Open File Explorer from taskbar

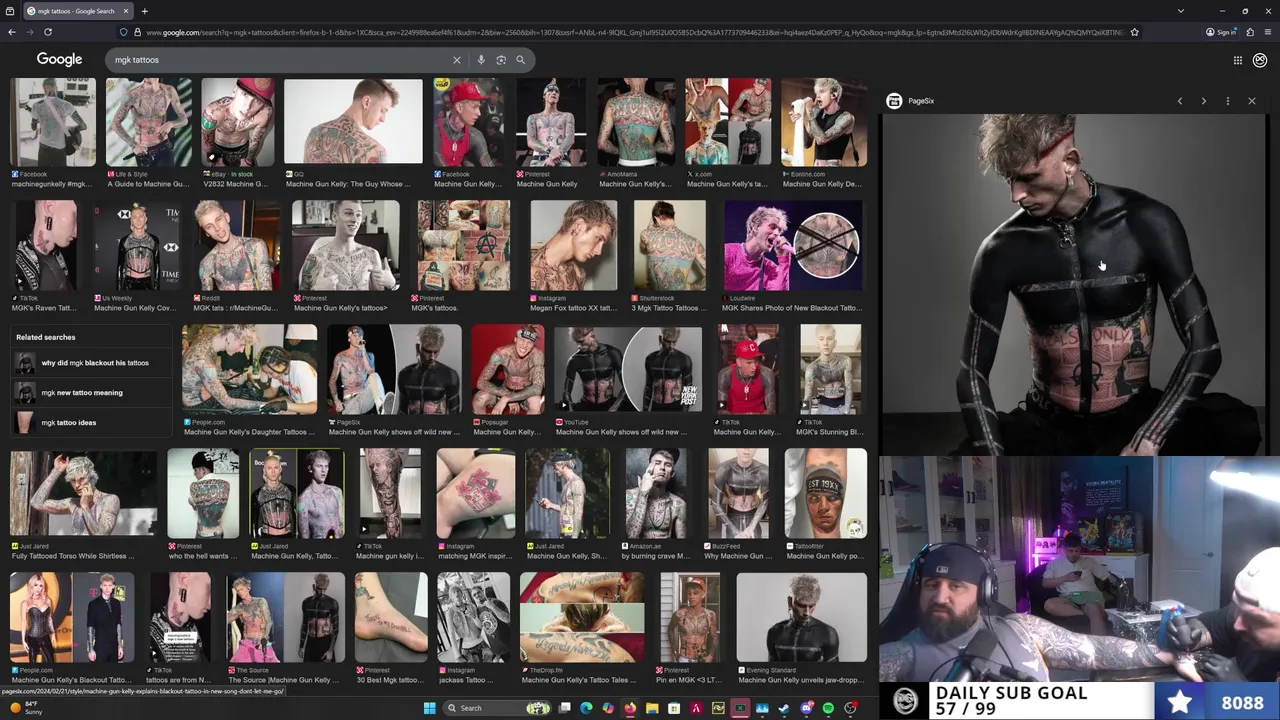(x=652, y=708)
